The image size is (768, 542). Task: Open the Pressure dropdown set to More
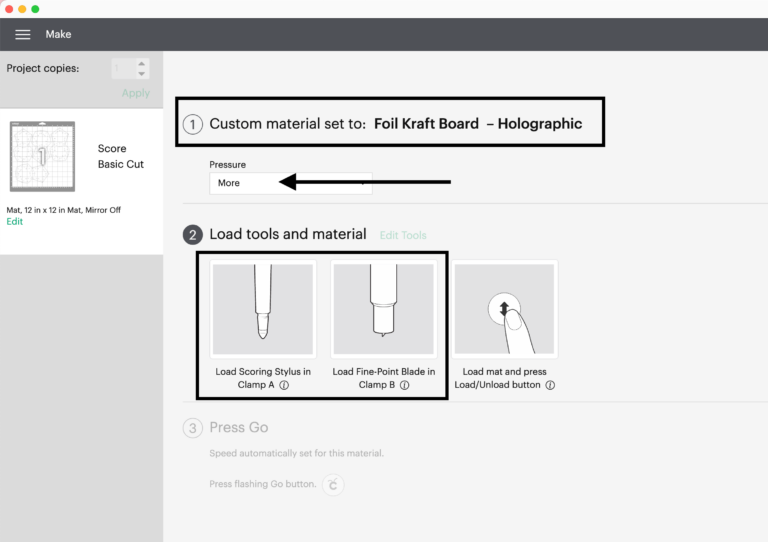tap(290, 183)
